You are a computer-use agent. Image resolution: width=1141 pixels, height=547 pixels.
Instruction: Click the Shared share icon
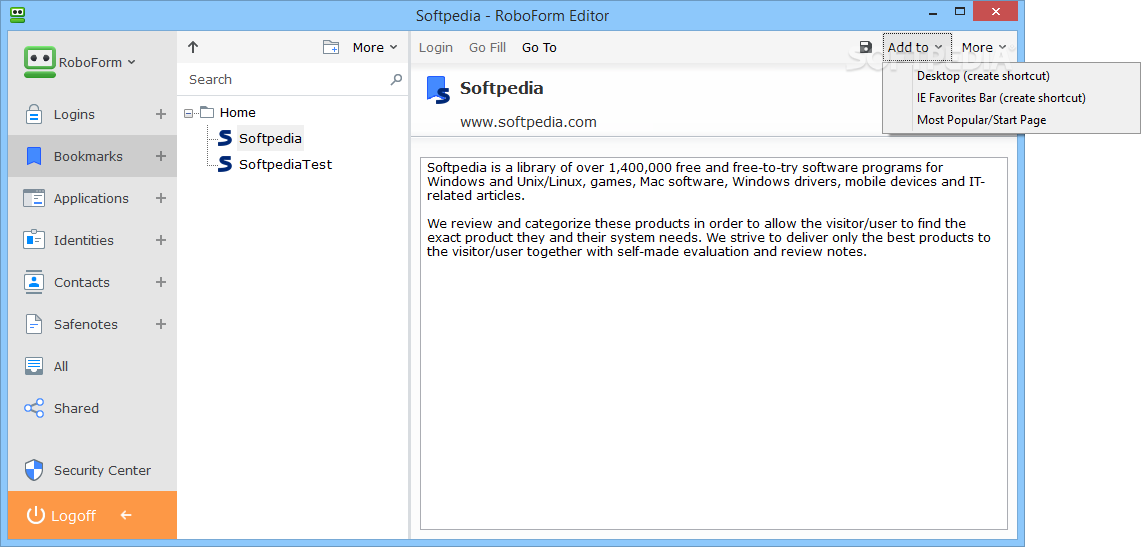[33, 408]
